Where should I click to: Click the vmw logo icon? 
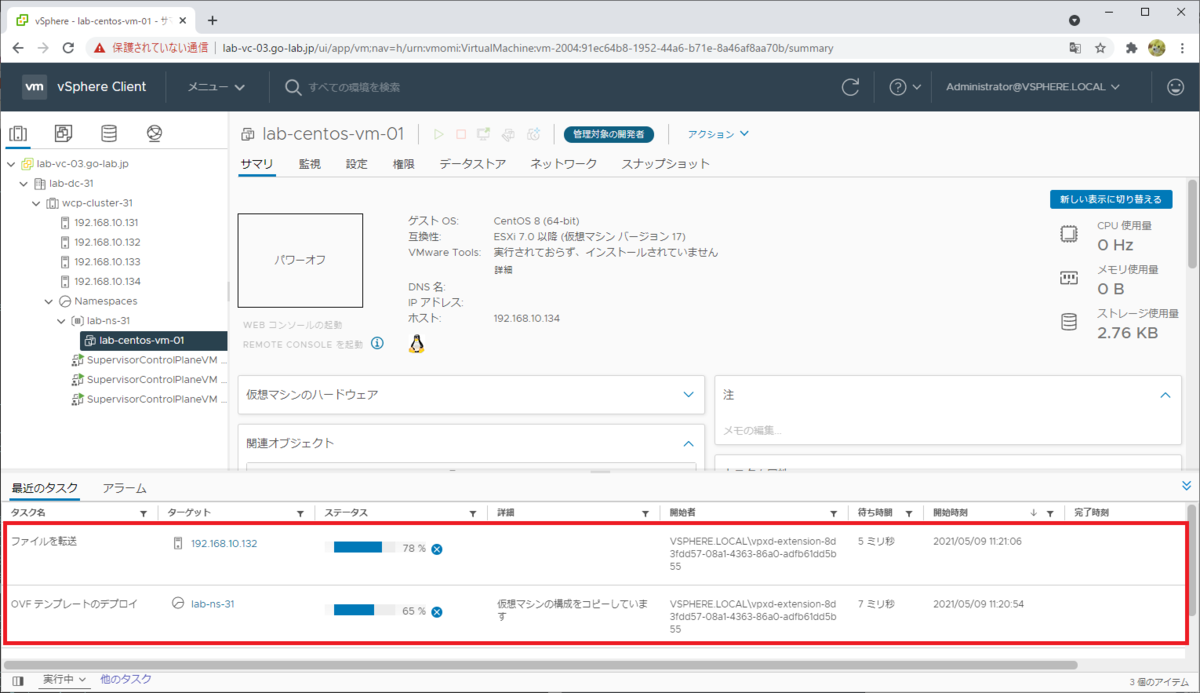(35, 87)
